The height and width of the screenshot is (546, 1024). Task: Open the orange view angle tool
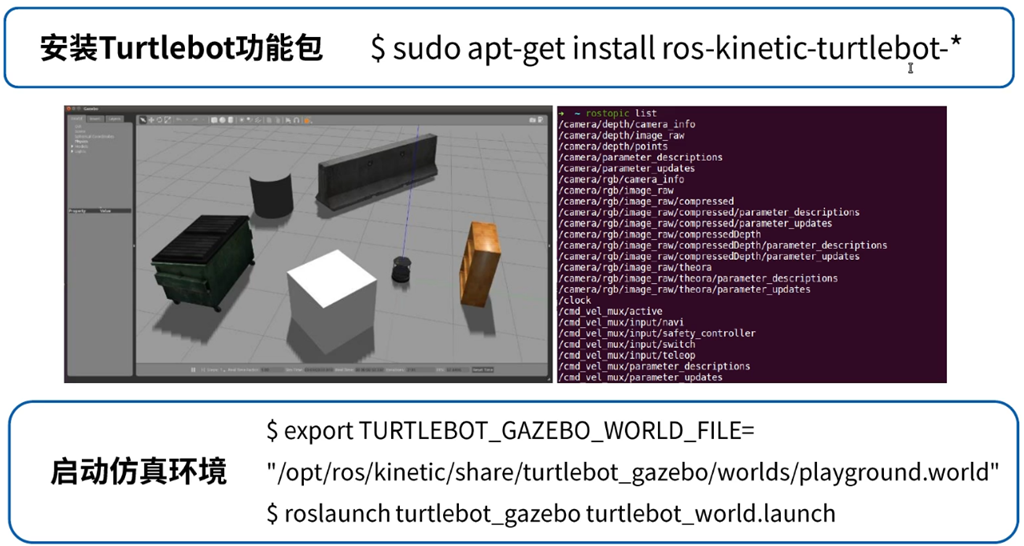click(x=307, y=121)
